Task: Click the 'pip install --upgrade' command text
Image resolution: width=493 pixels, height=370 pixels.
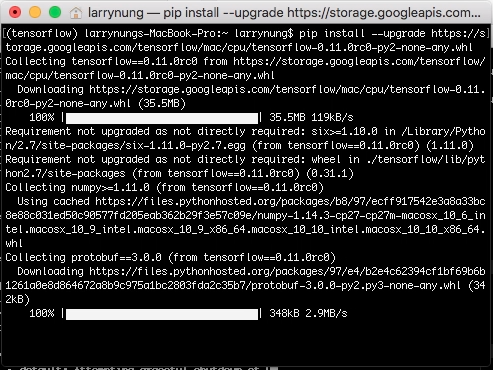Action: pos(362,34)
